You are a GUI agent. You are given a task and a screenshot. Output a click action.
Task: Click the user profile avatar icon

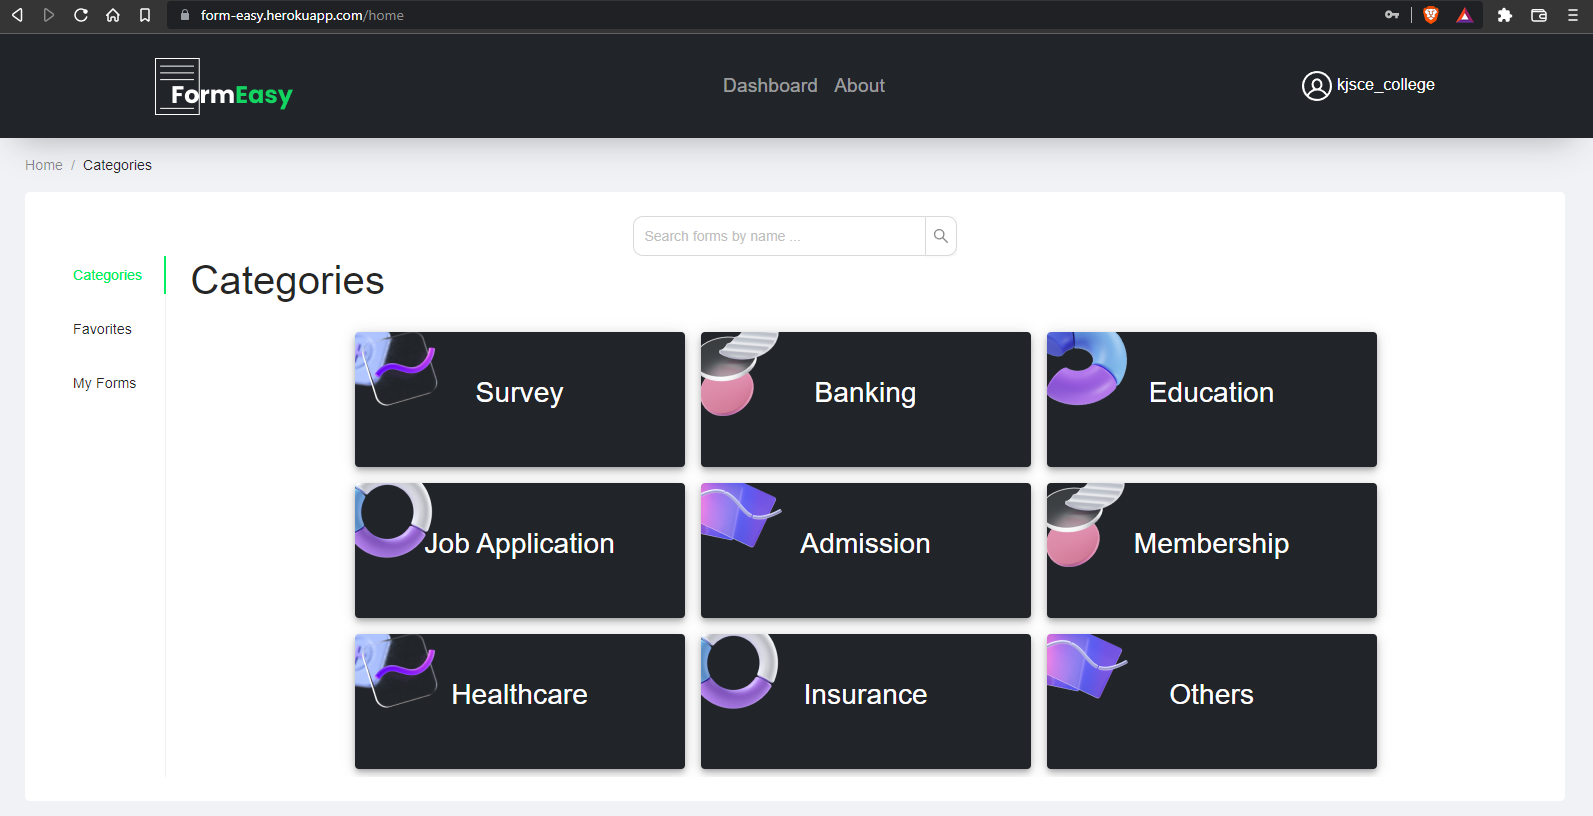point(1316,86)
